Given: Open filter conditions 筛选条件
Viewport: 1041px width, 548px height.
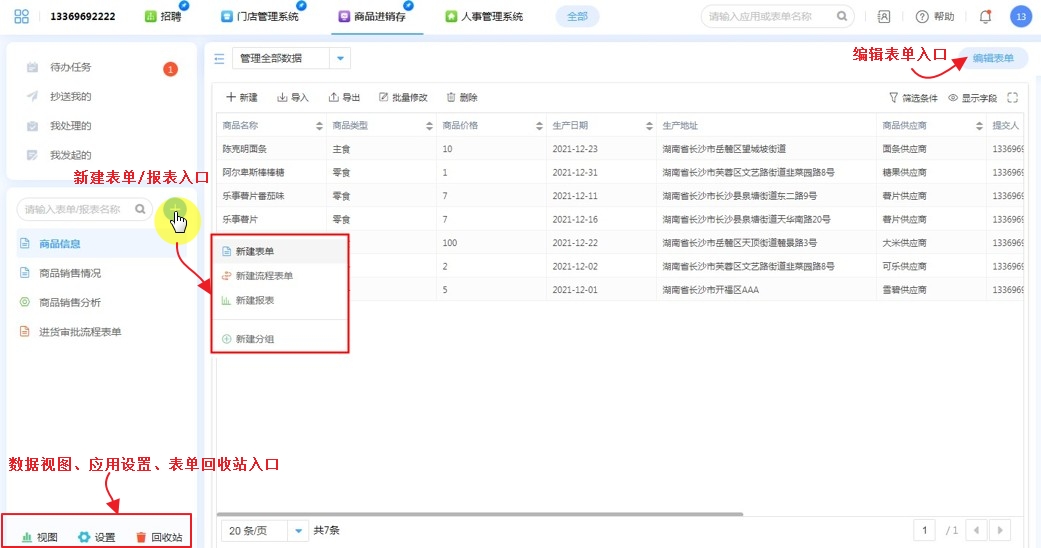Looking at the screenshot, I should pos(913,98).
